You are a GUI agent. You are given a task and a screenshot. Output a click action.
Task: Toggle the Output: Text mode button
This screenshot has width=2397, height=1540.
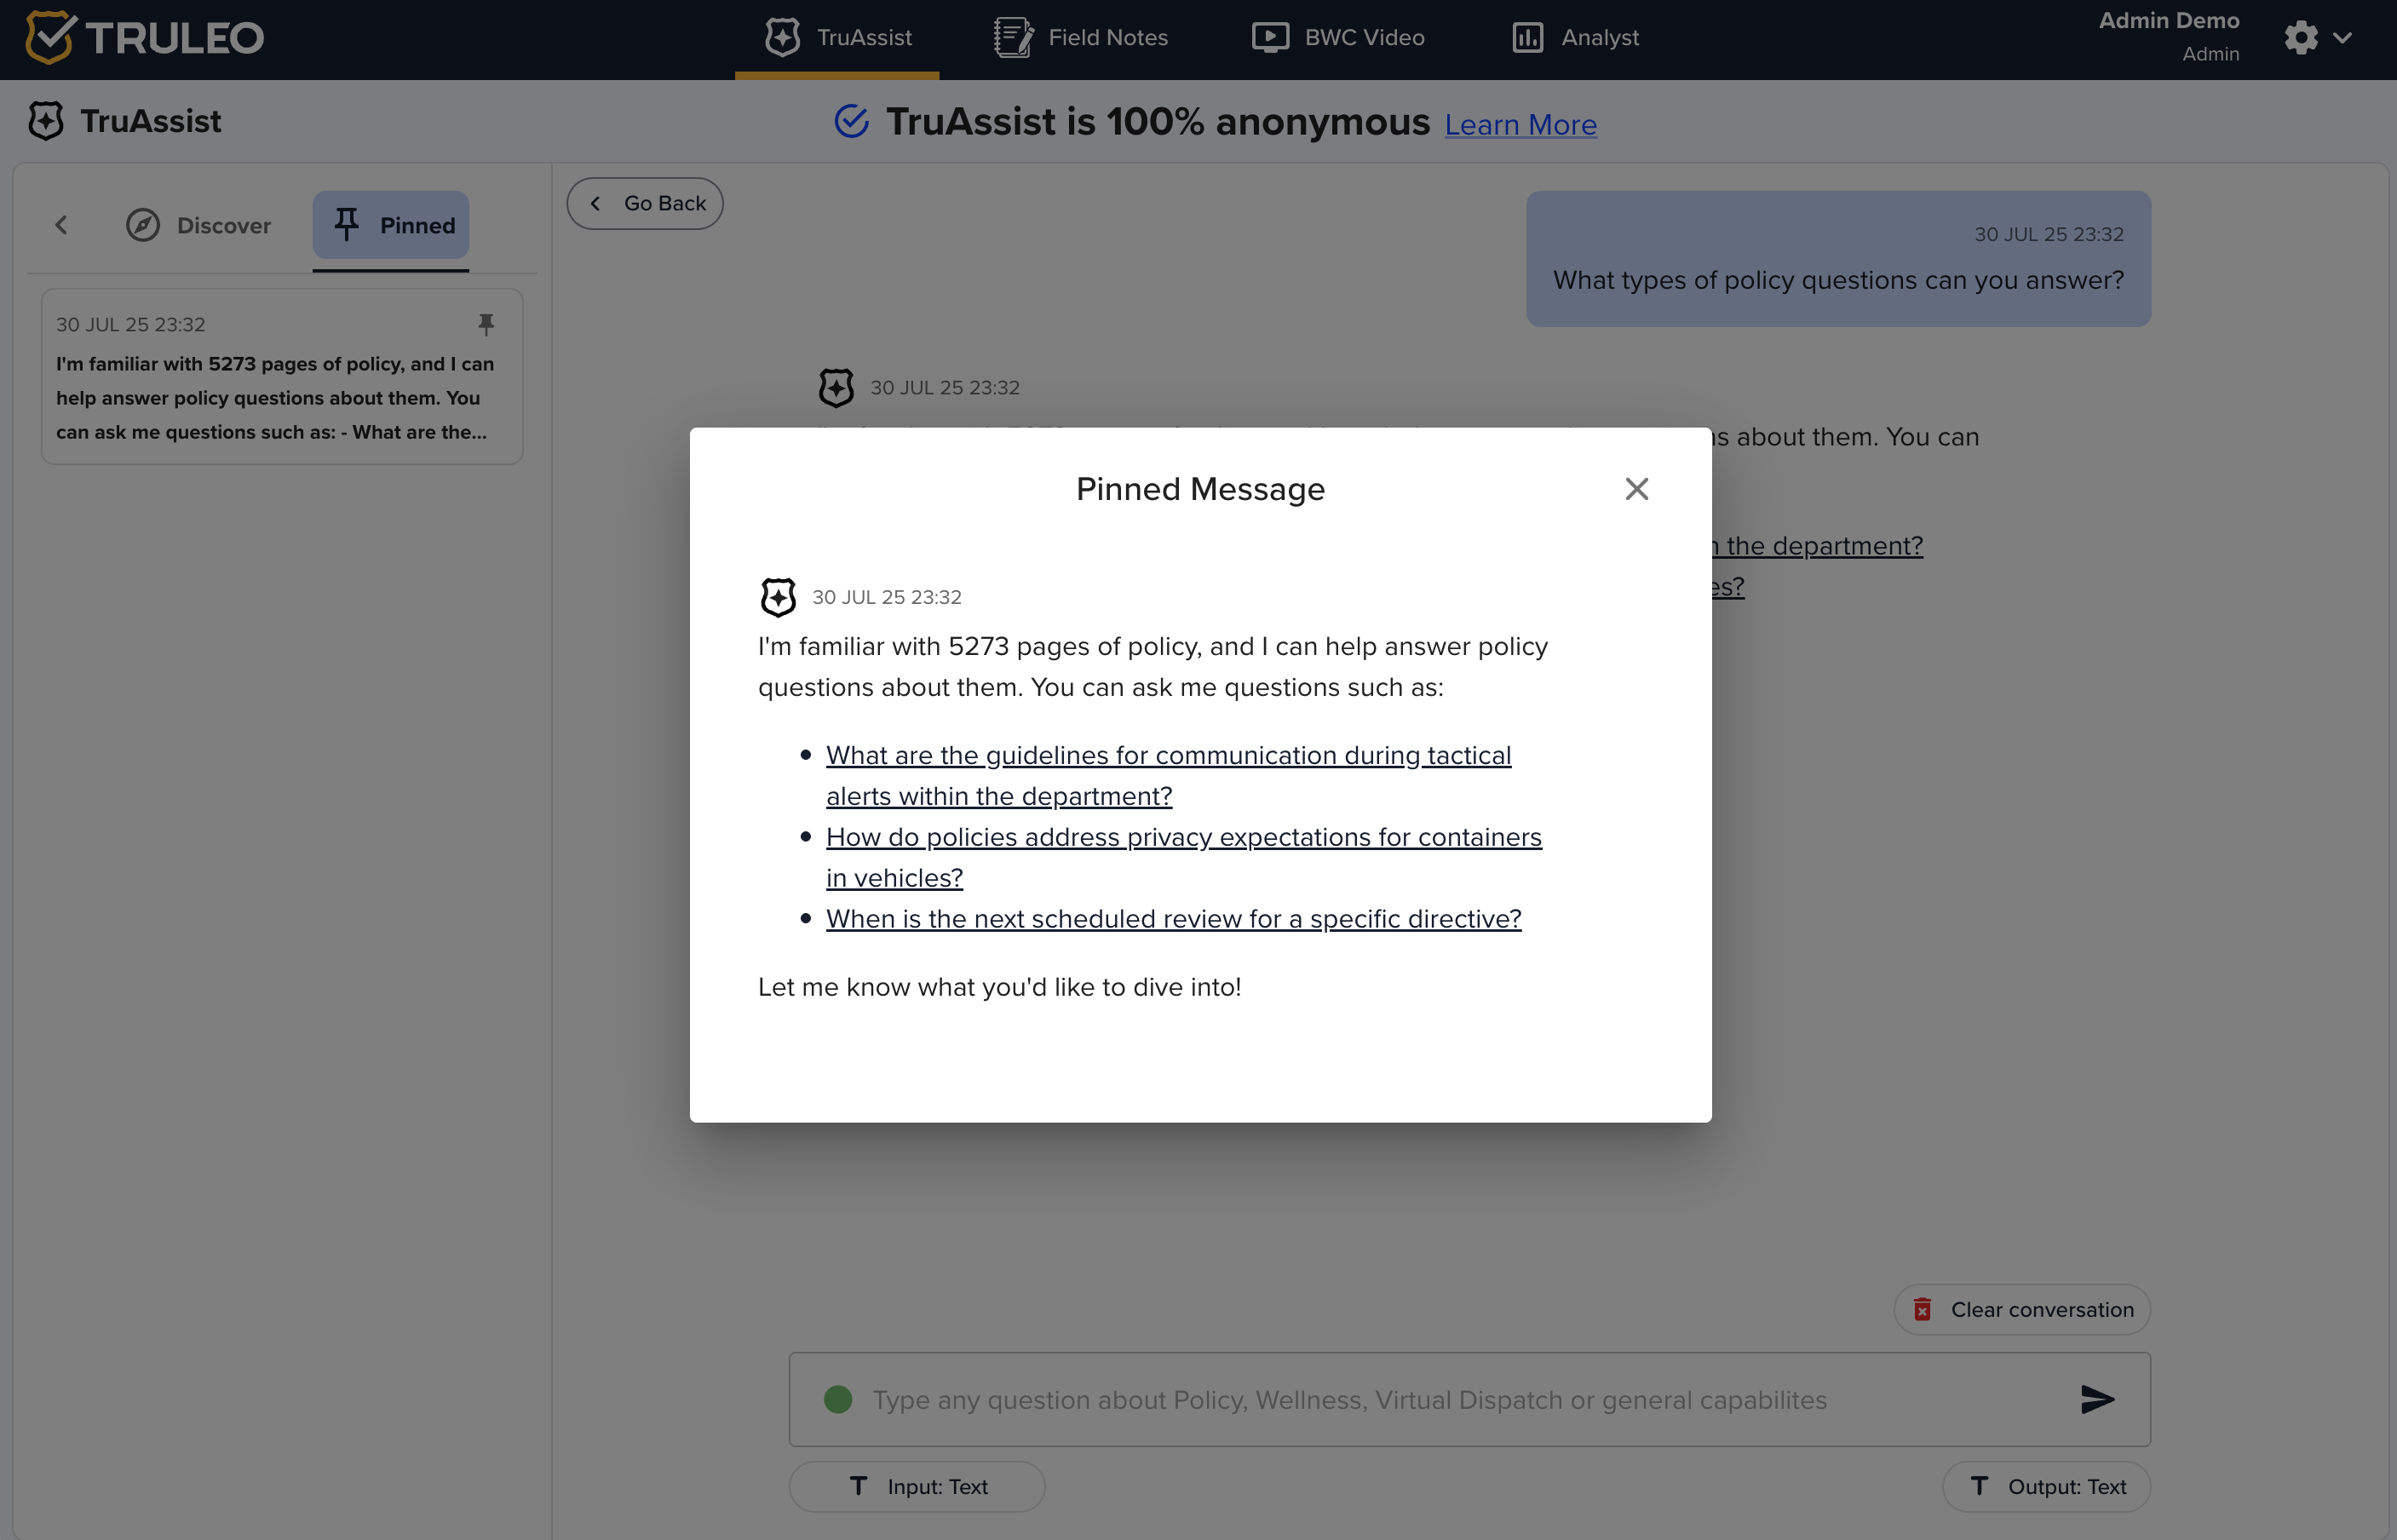[2046, 1486]
